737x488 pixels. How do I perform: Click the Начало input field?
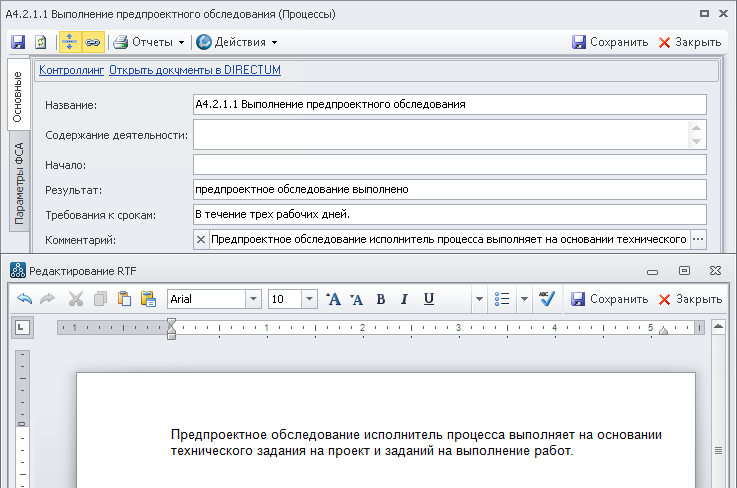(449, 165)
